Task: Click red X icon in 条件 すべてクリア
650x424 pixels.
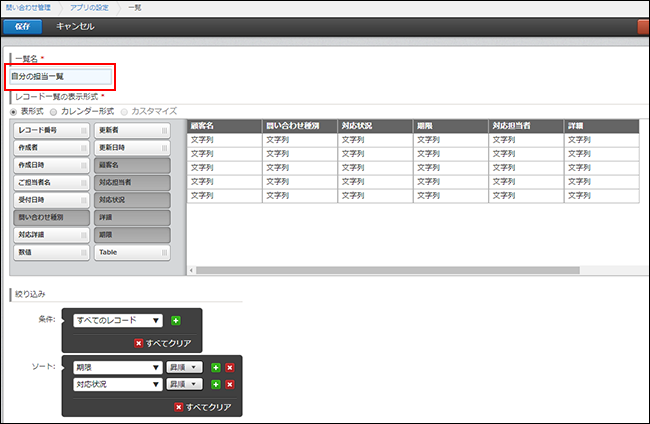Action: click(138, 343)
